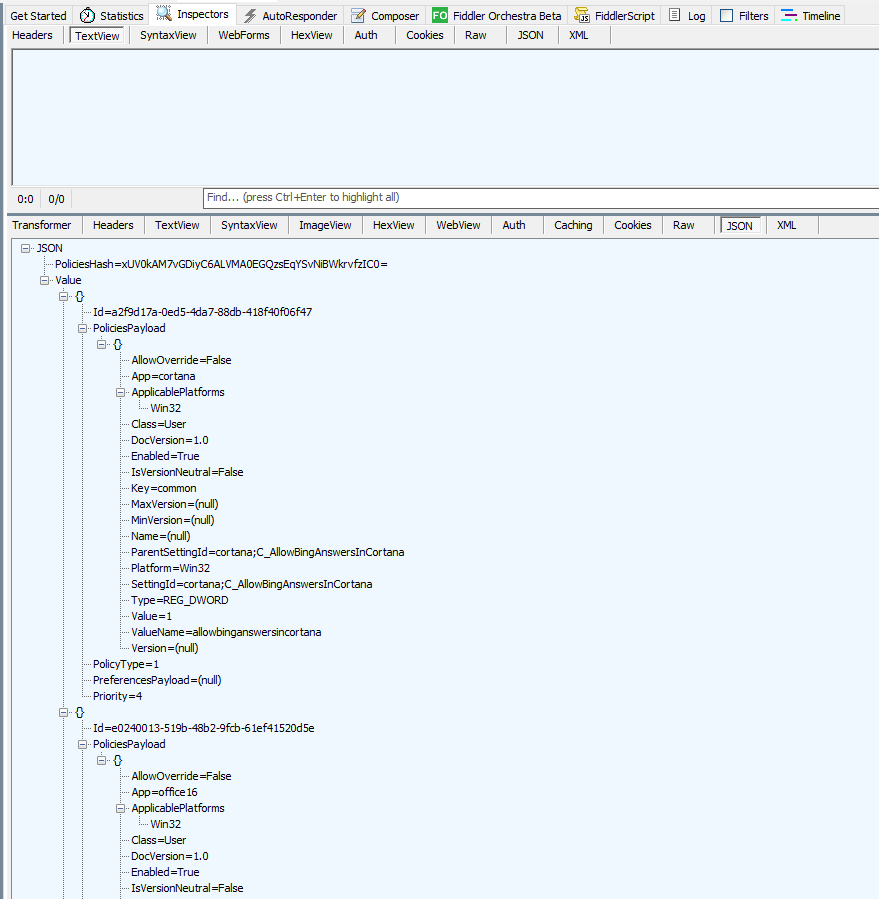Select request SyntaxView tab

coord(168,36)
